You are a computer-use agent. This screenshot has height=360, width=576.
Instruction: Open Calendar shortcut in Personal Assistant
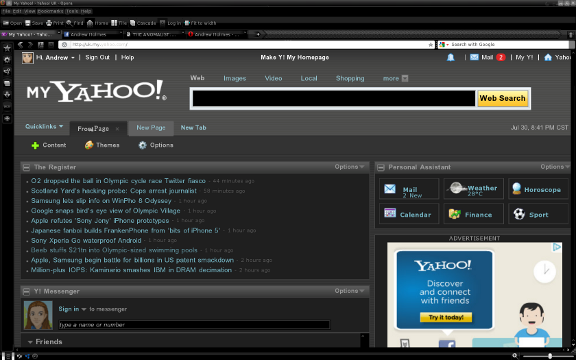[409, 214]
